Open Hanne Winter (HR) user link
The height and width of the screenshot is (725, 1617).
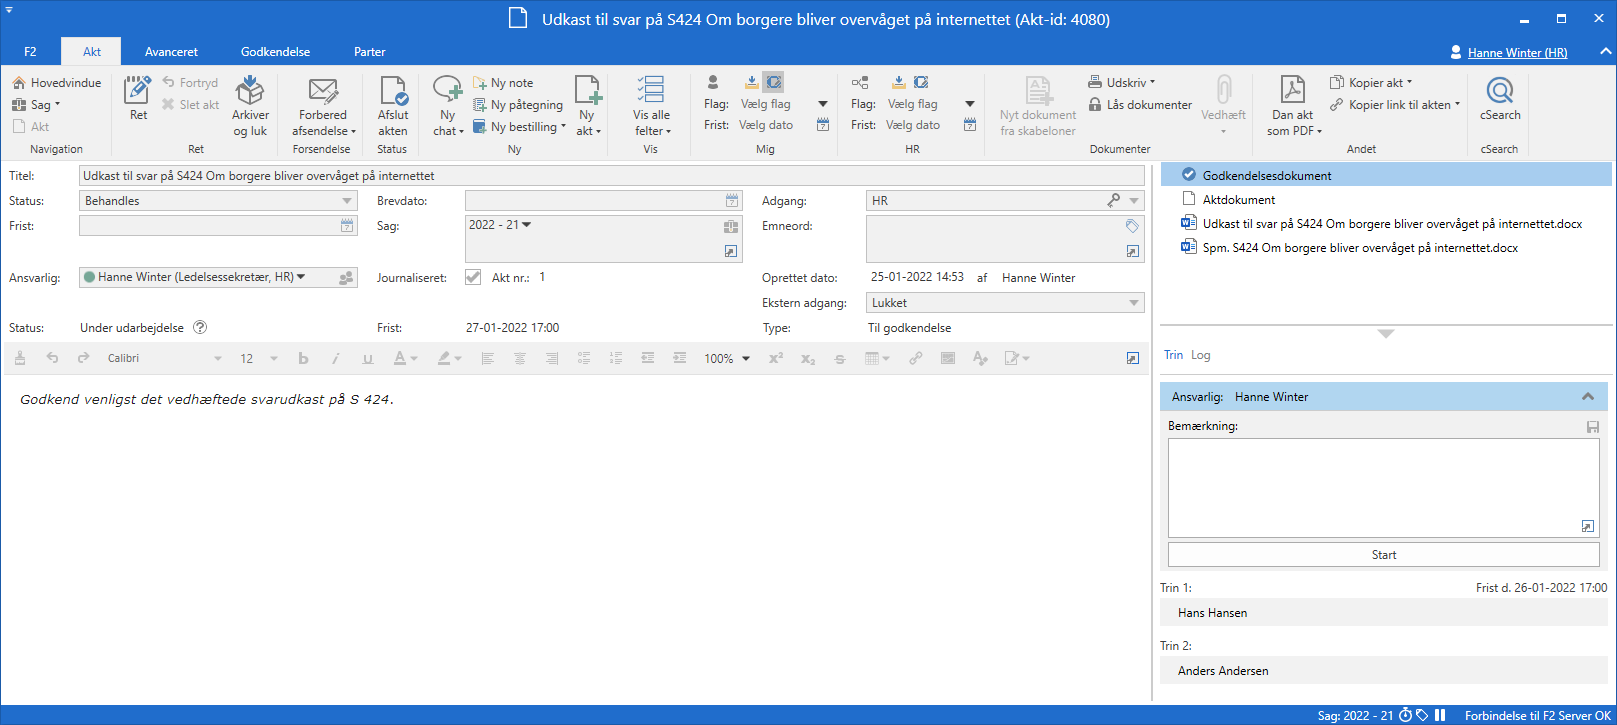point(1517,53)
